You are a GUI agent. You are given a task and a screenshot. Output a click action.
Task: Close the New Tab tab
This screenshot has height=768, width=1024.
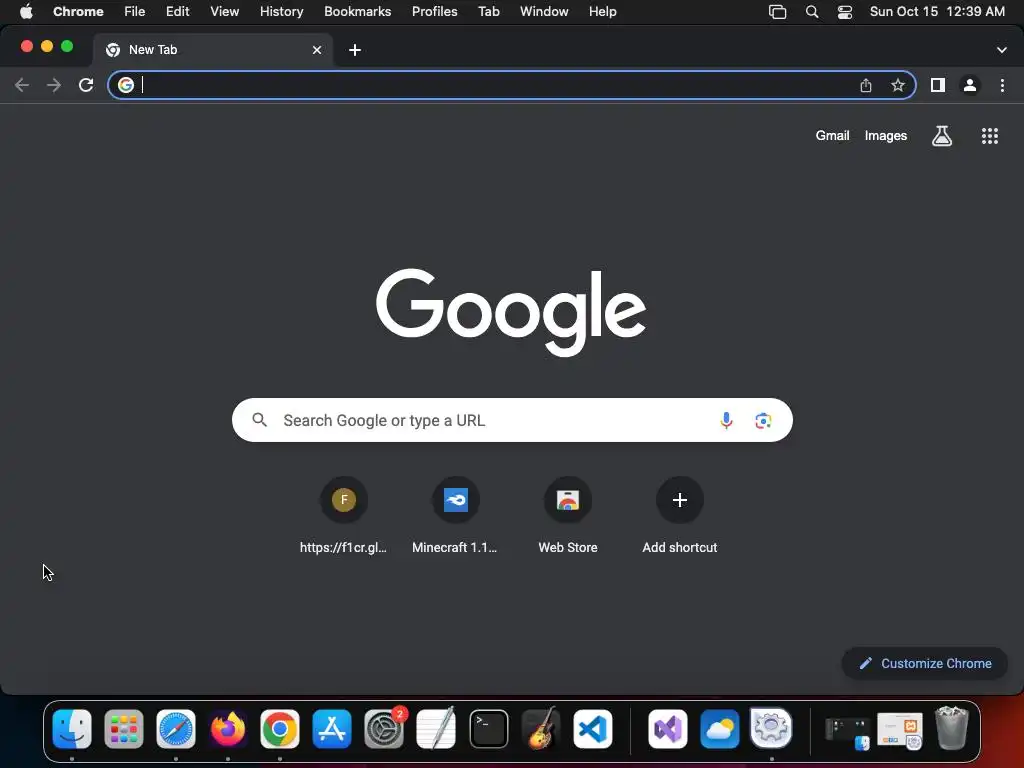coord(317,50)
